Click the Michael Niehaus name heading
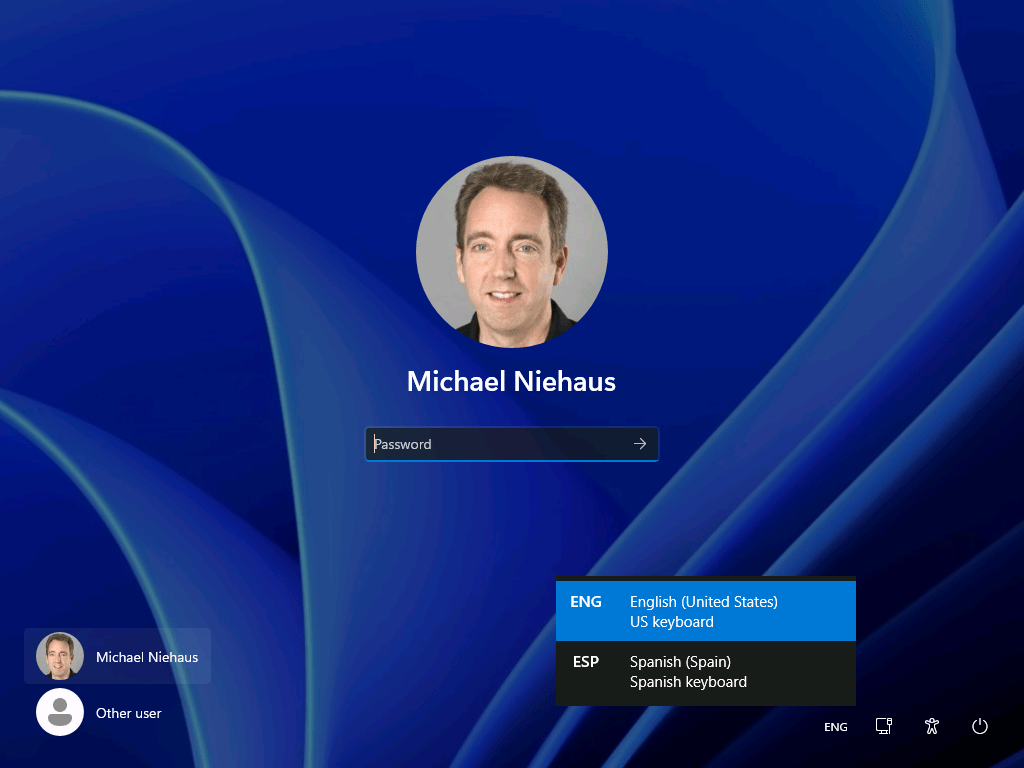 [x=512, y=381]
